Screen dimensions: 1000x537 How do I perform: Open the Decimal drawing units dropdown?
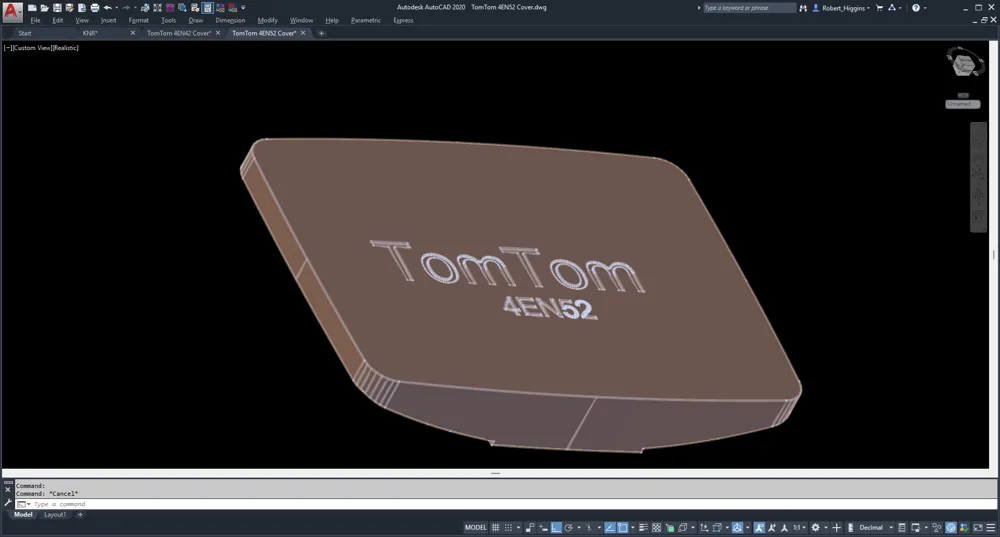[875, 527]
